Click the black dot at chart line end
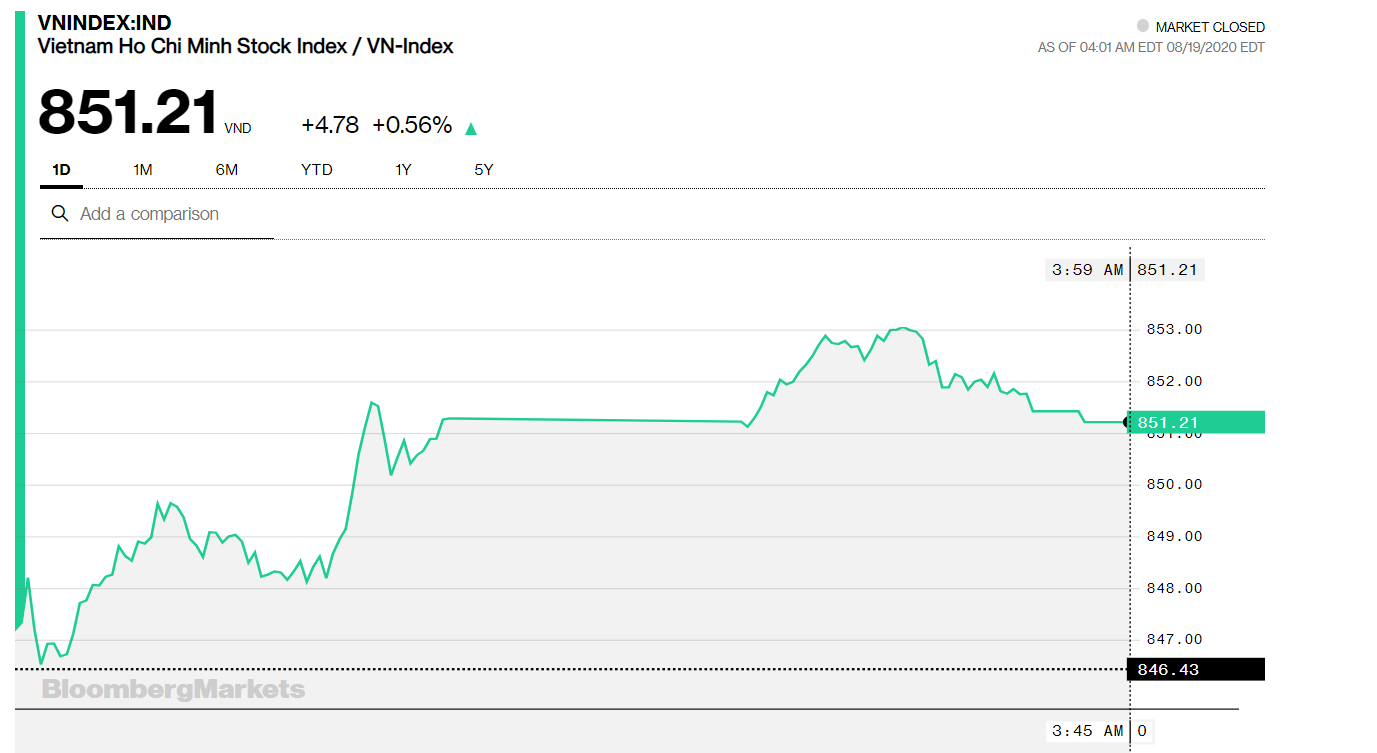1377x753 pixels. click(x=1129, y=423)
